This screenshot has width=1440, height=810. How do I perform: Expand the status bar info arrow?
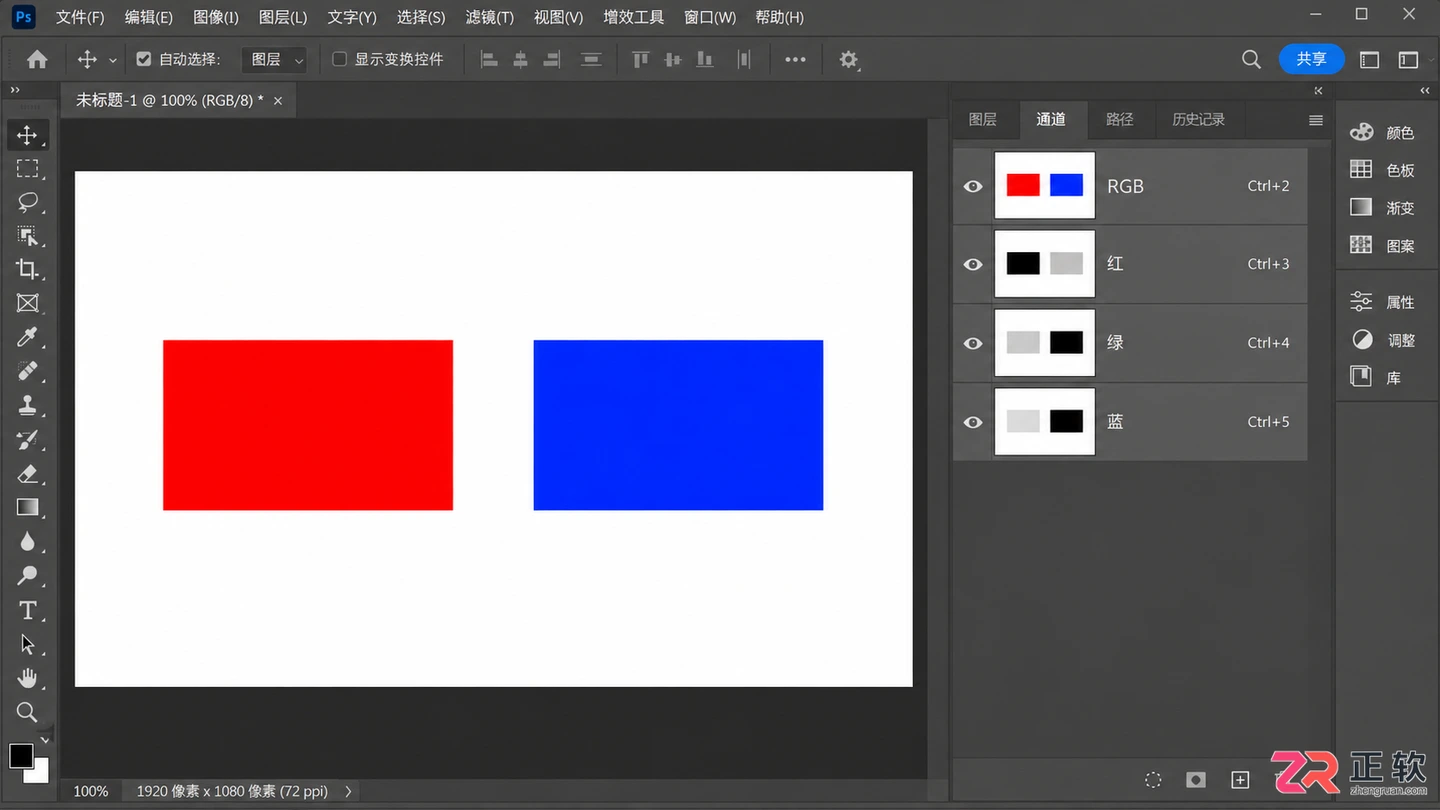(x=348, y=791)
